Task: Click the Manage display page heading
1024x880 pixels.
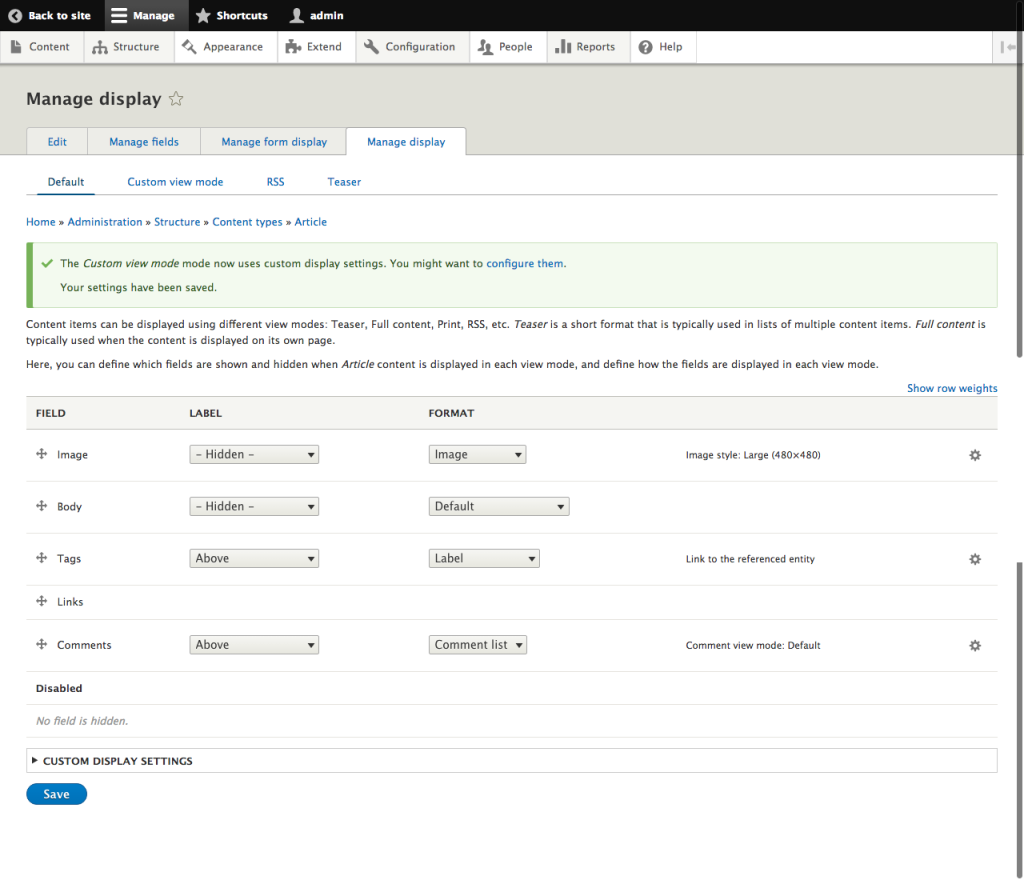Action: click(93, 99)
